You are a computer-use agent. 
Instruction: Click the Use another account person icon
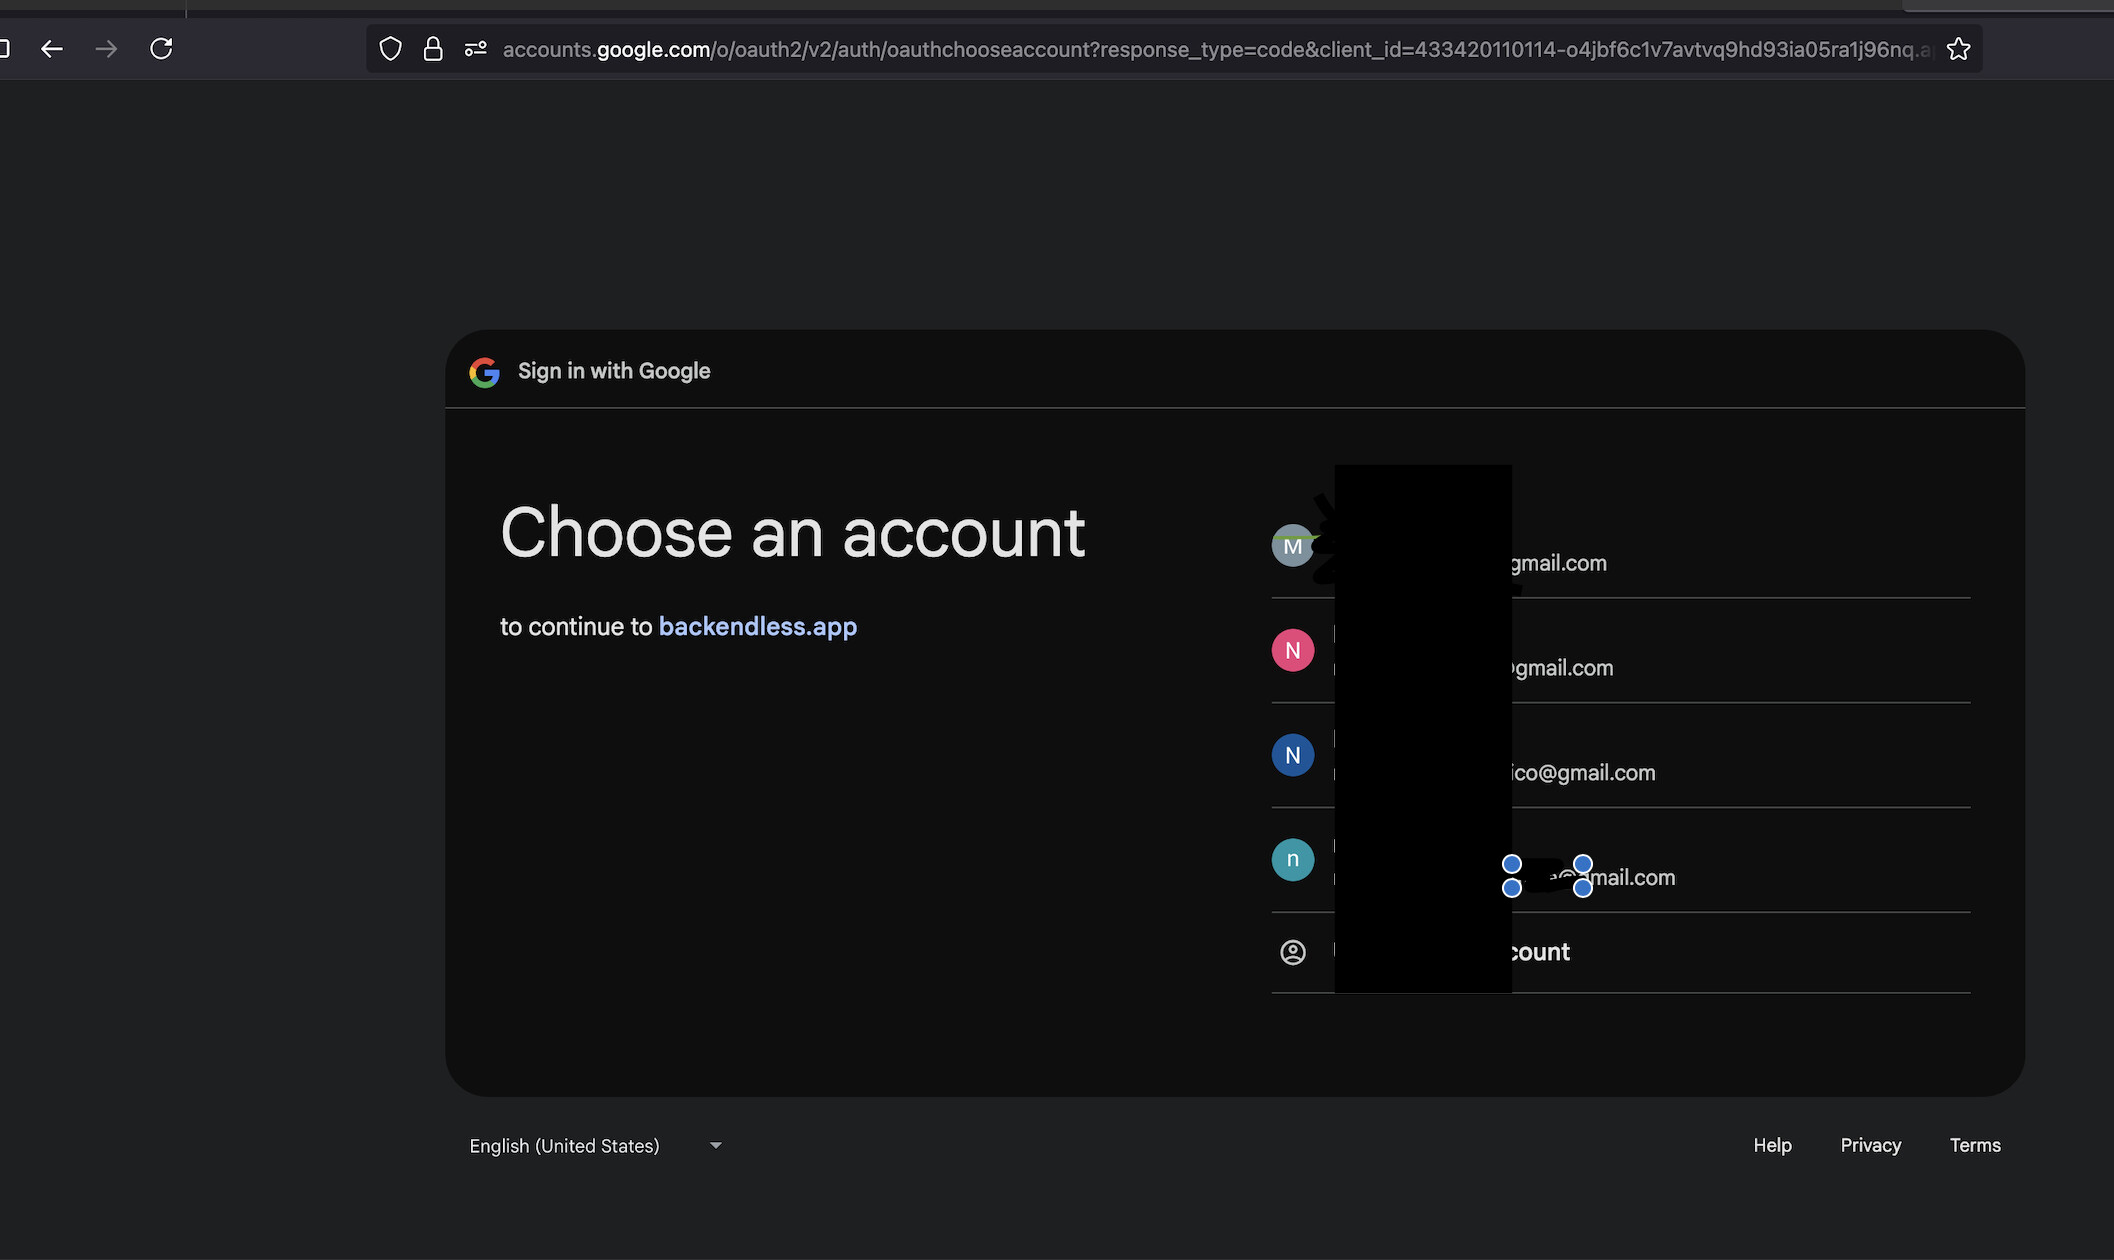tap(1292, 952)
